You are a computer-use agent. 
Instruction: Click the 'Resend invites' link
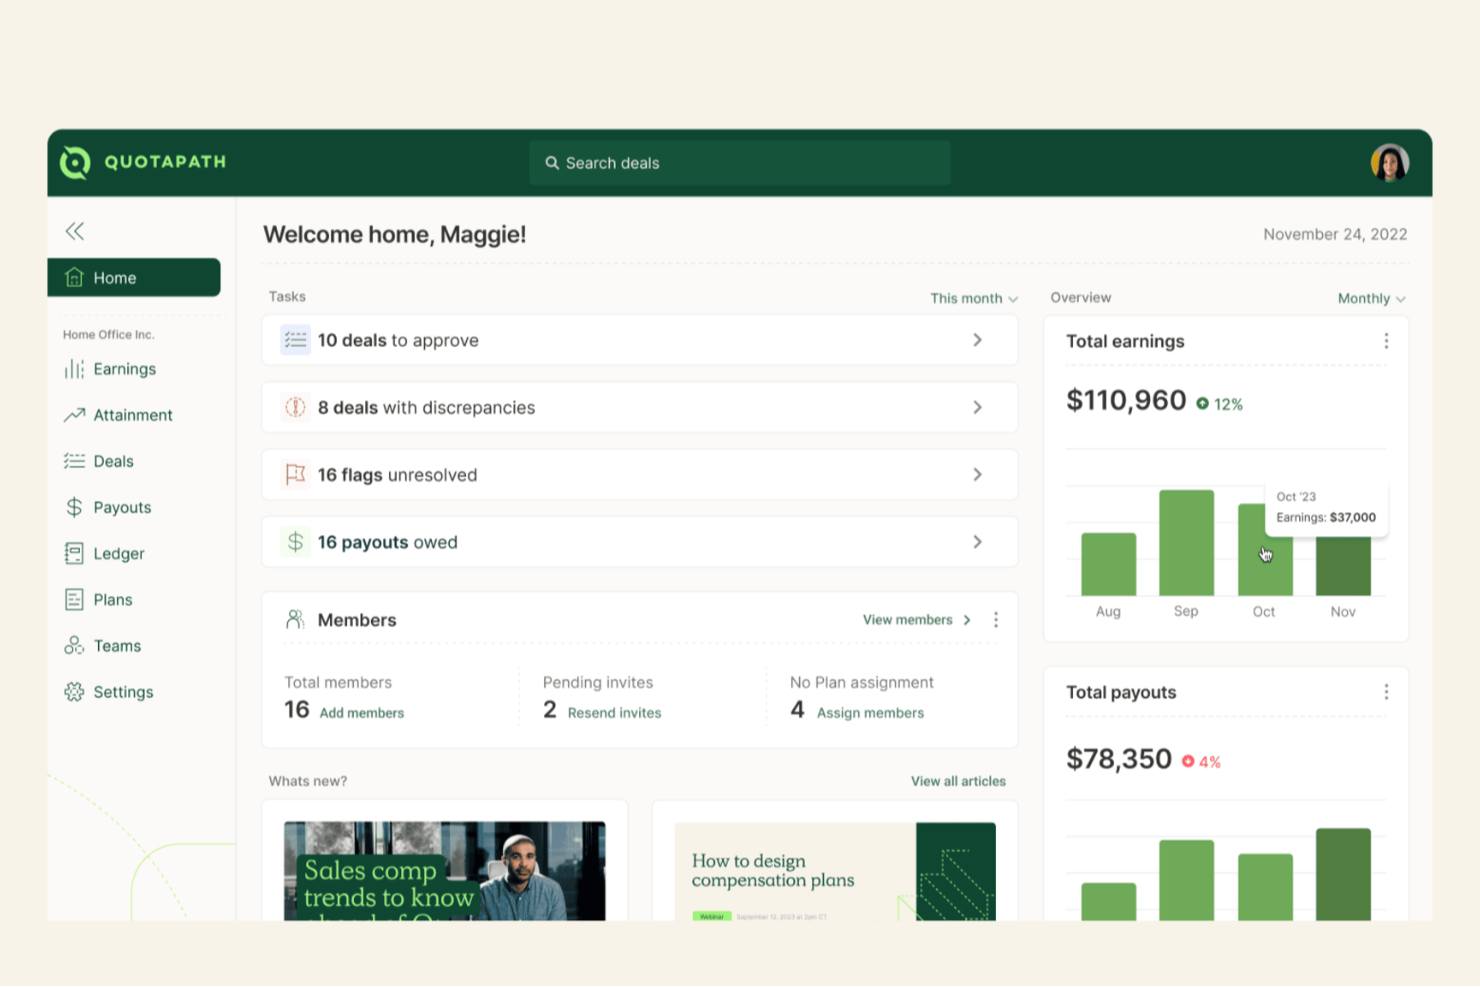pyautogui.click(x=614, y=712)
